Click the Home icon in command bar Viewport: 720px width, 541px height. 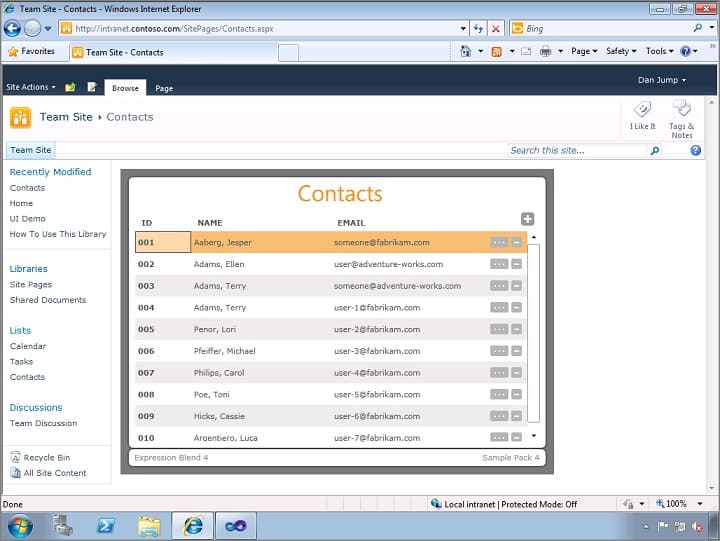point(465,51)
